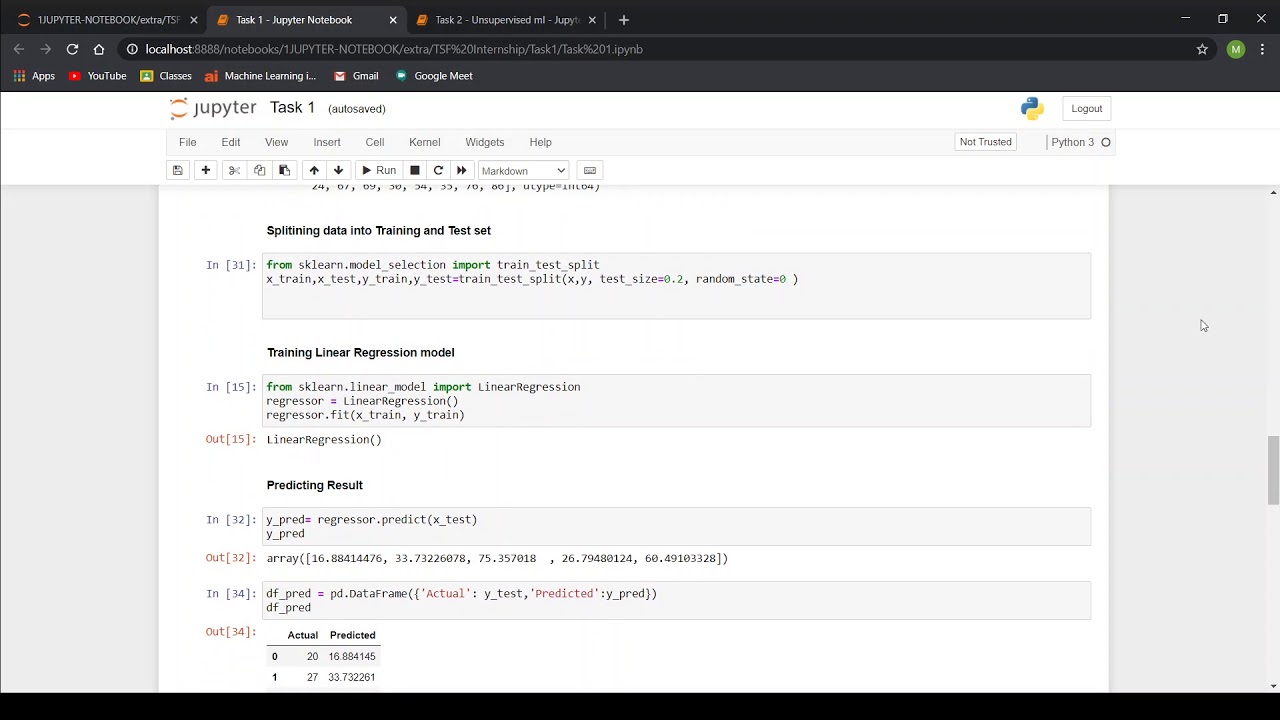This screenshot has height=720, width=1280.
Task: Select the 'Predicting Result' heading
Action: pyautogui.click(x=314, y=485)
